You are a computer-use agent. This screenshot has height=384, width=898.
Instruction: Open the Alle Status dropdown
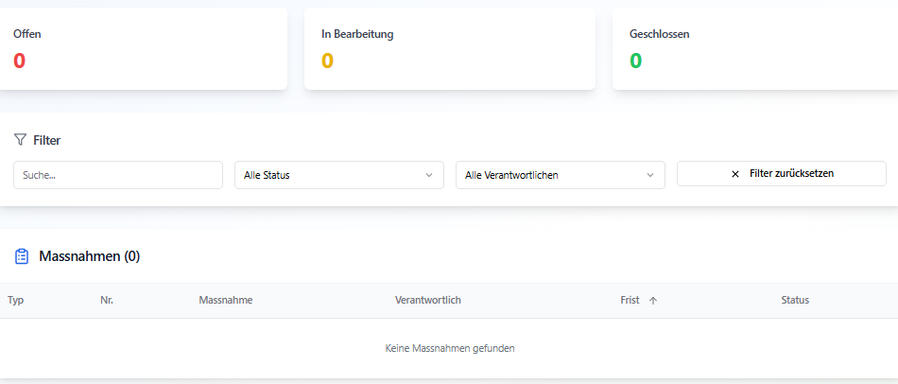339,175
